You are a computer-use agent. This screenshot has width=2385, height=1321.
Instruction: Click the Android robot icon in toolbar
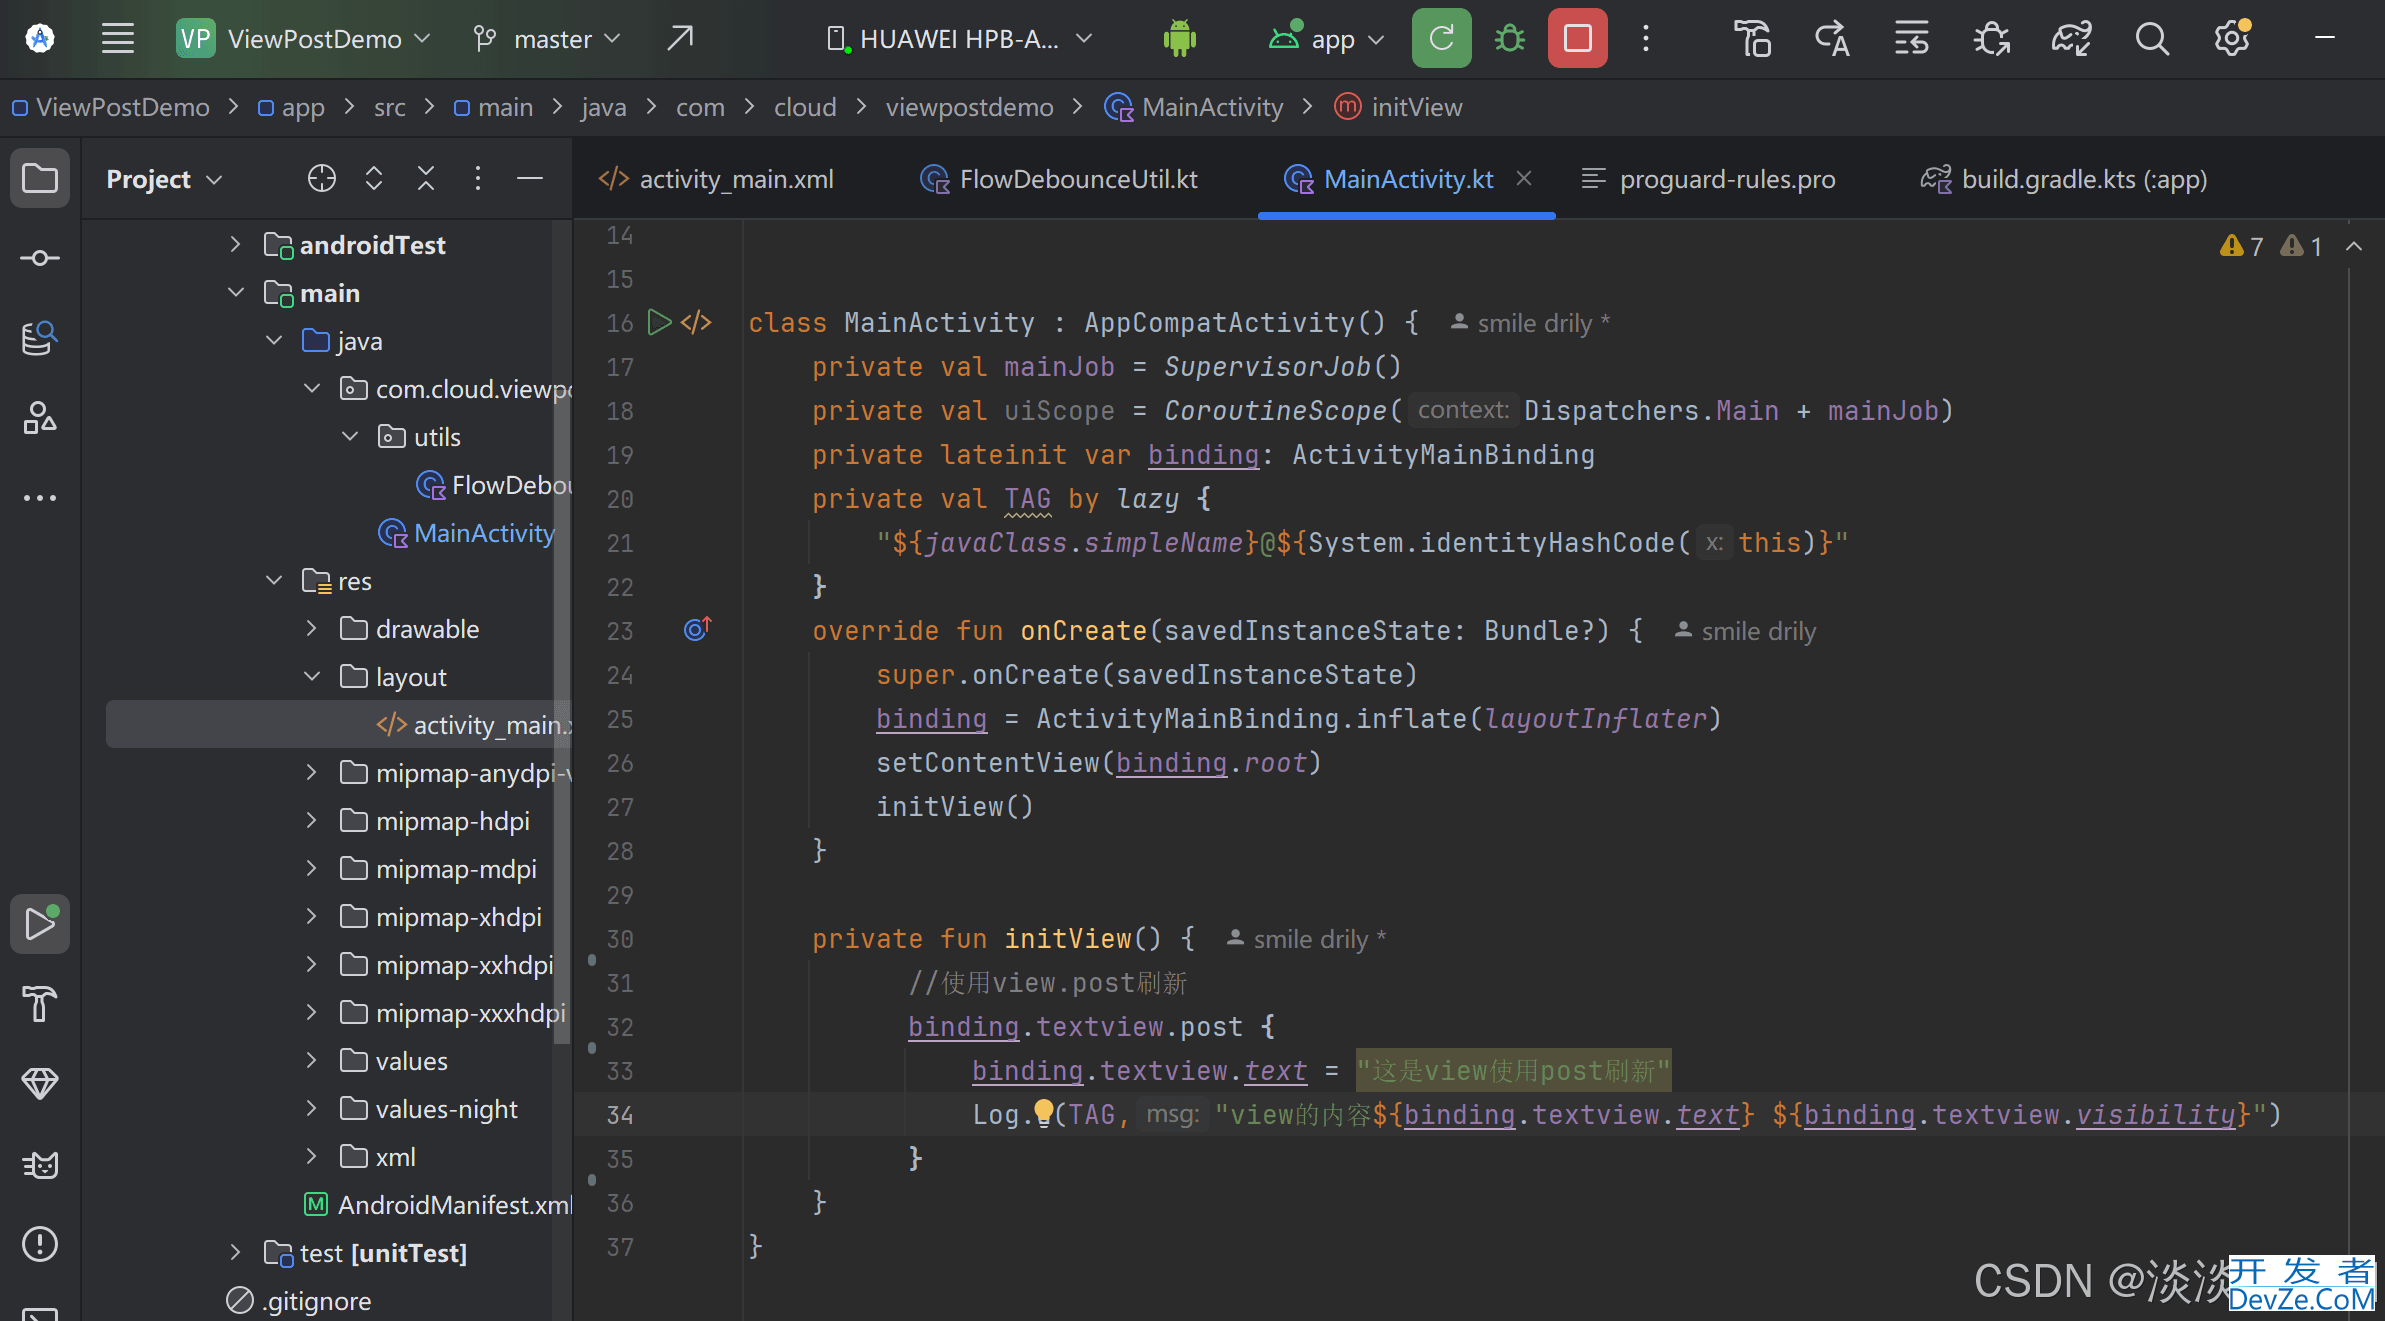1180,39
